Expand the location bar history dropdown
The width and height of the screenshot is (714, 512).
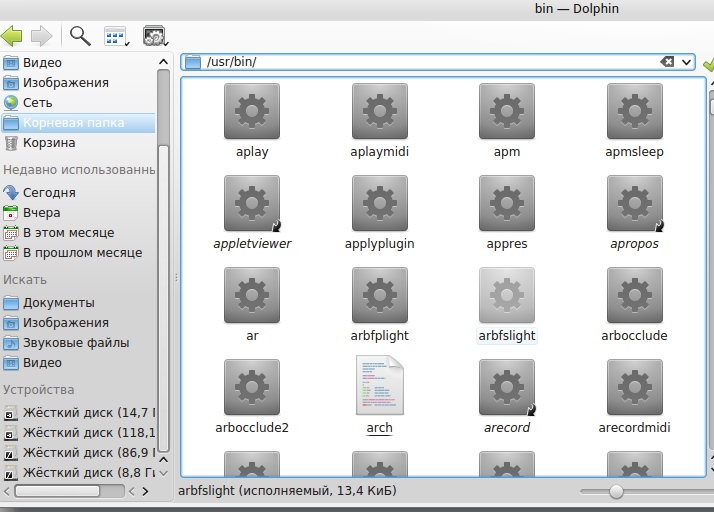(686, 62)
